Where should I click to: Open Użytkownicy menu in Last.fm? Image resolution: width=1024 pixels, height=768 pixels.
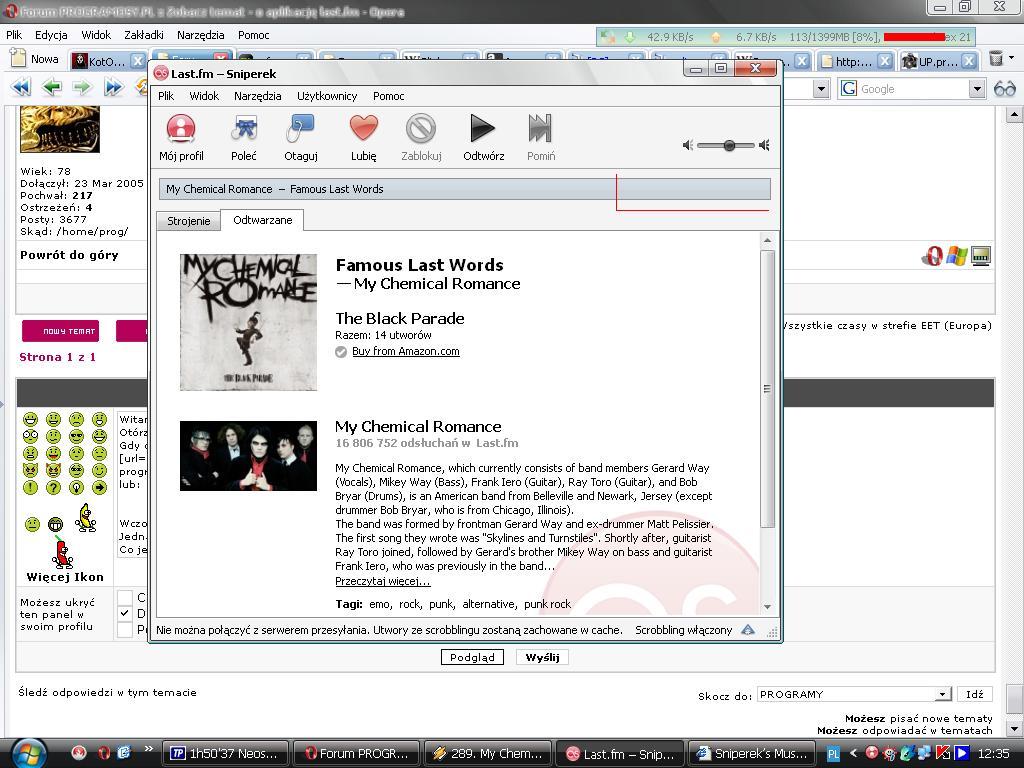327,96
